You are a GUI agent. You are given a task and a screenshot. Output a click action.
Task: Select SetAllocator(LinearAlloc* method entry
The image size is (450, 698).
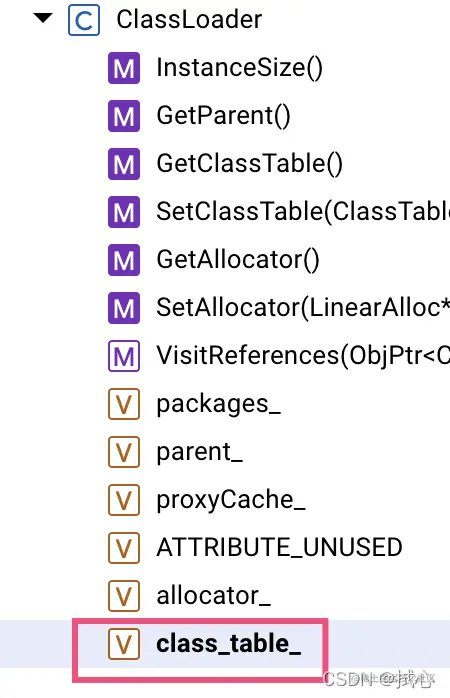(303, 308)
